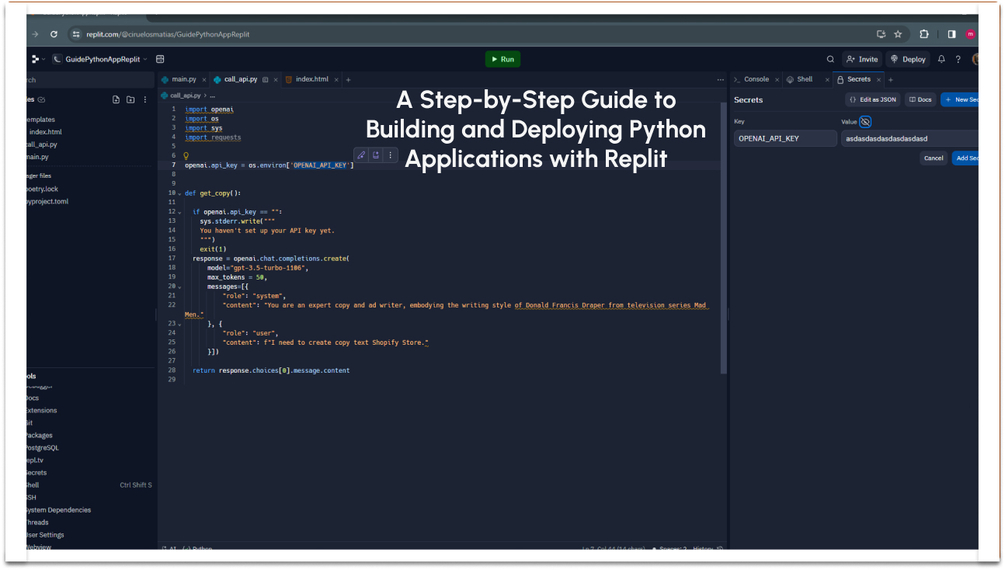Open Replit search magnifier icon
The width and height of the screenshot is (1005, 570).
point(830,59)
